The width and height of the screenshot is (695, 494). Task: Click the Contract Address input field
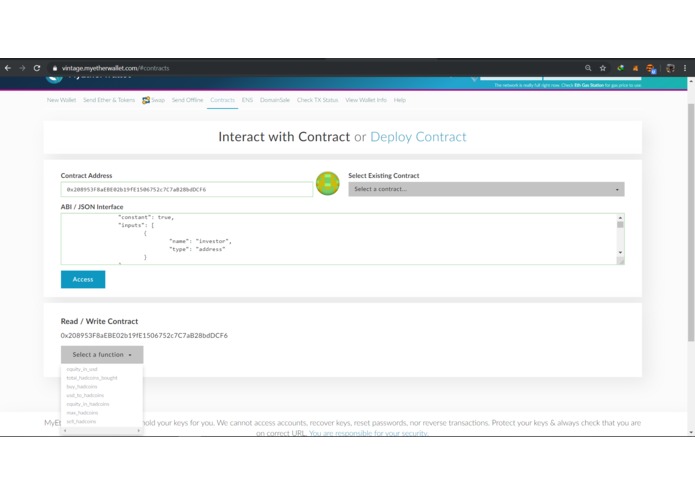coord(187,190)
